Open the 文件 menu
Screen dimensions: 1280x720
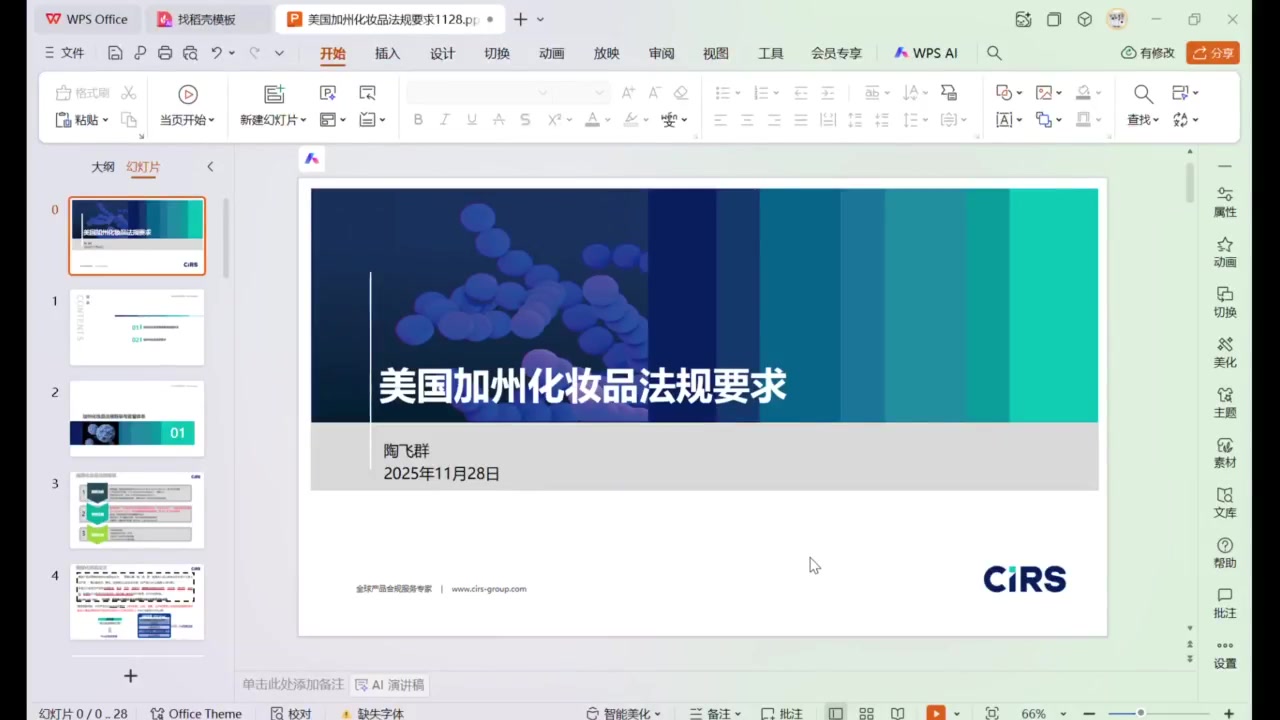(65, 53)
